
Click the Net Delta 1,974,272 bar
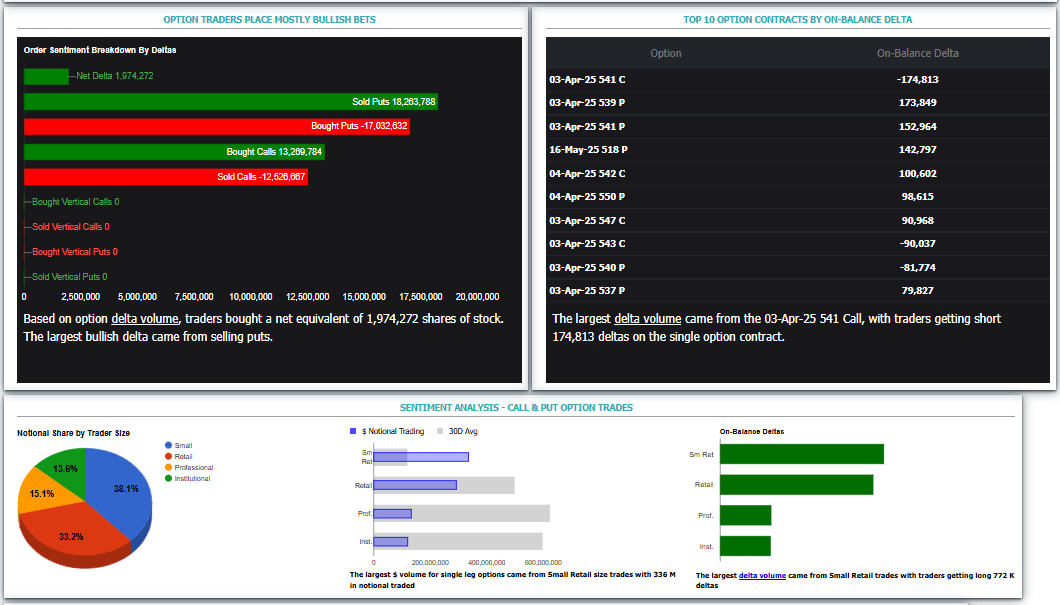(x=46, y=76)
